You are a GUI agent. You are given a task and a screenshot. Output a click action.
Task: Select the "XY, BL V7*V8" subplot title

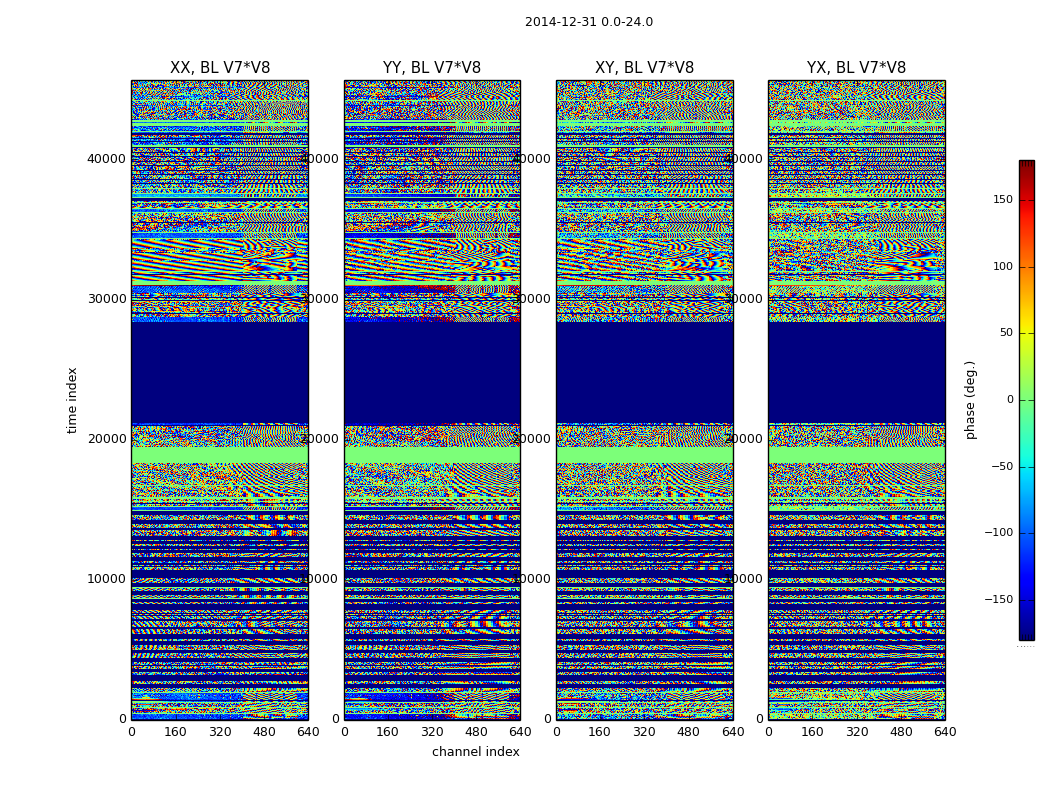pyautogui.click(x=644, y=68)
